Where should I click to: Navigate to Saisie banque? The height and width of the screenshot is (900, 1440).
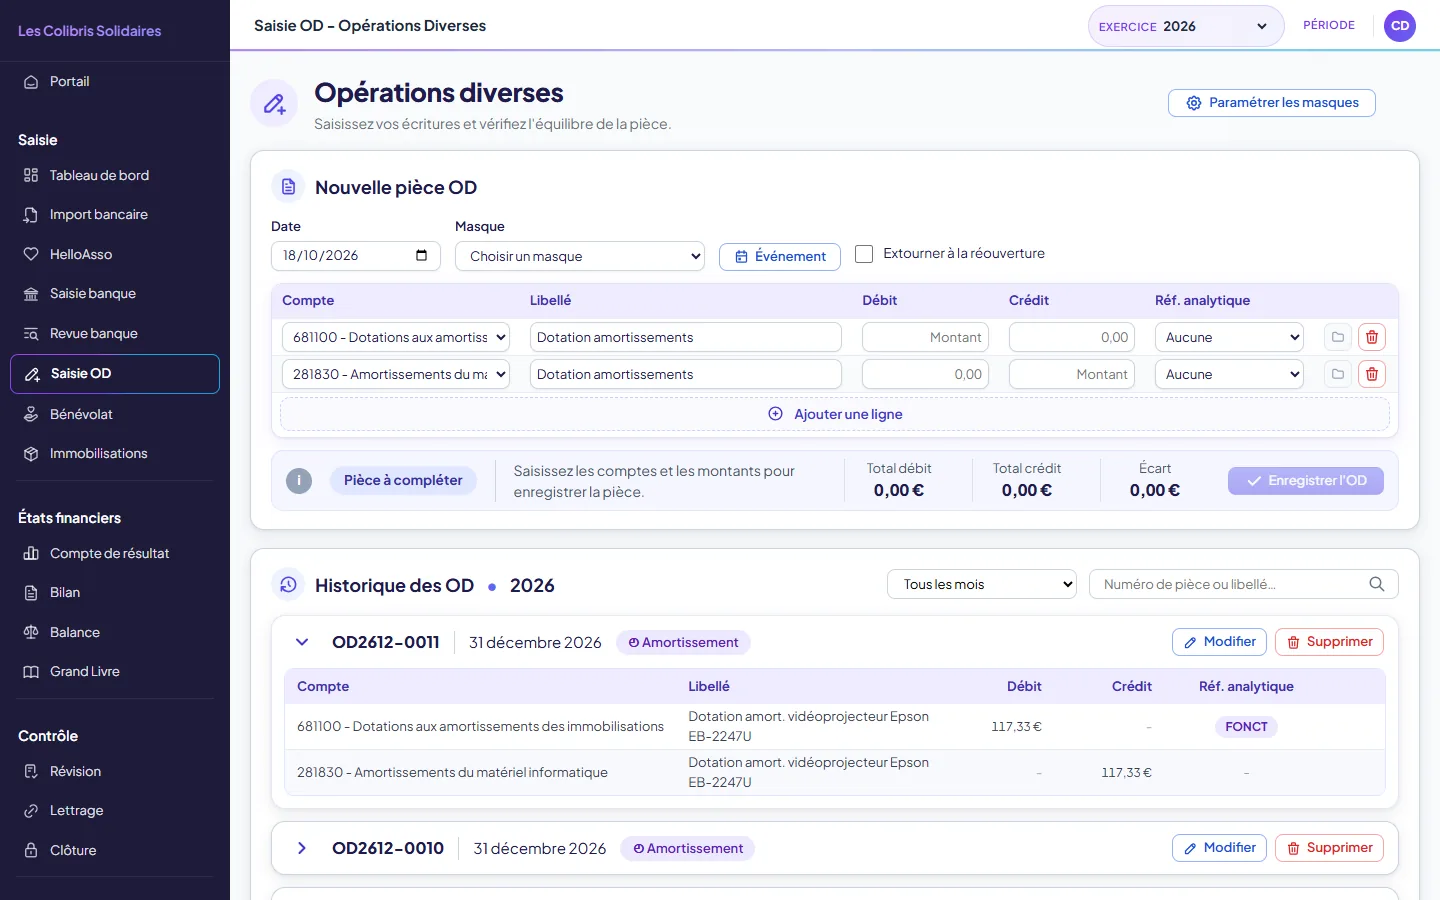pos(115,294)
